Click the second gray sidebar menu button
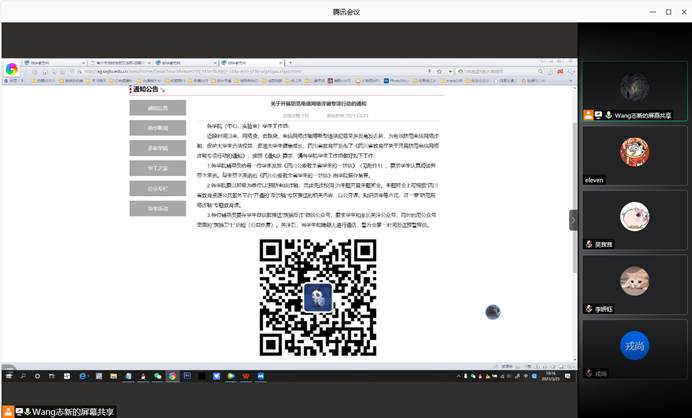692x418 pixels. 157,128
